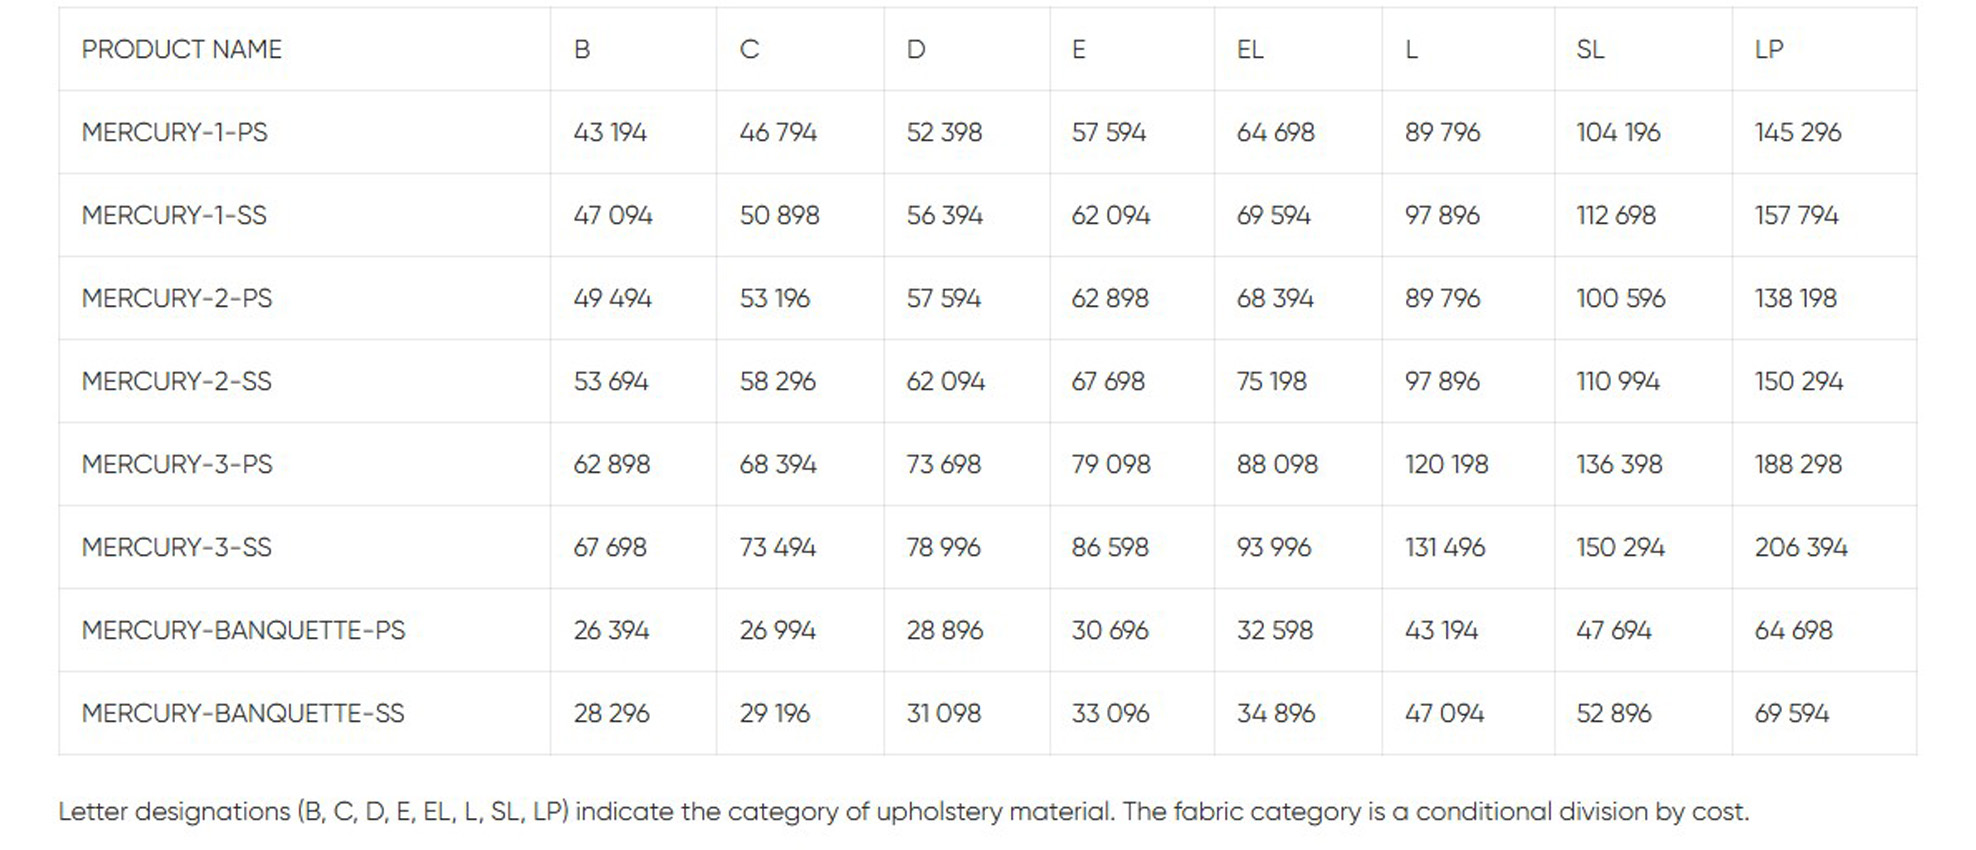Click MERCURY-2-PS price in column D
1976x850 pixels.
coord(944,298)
